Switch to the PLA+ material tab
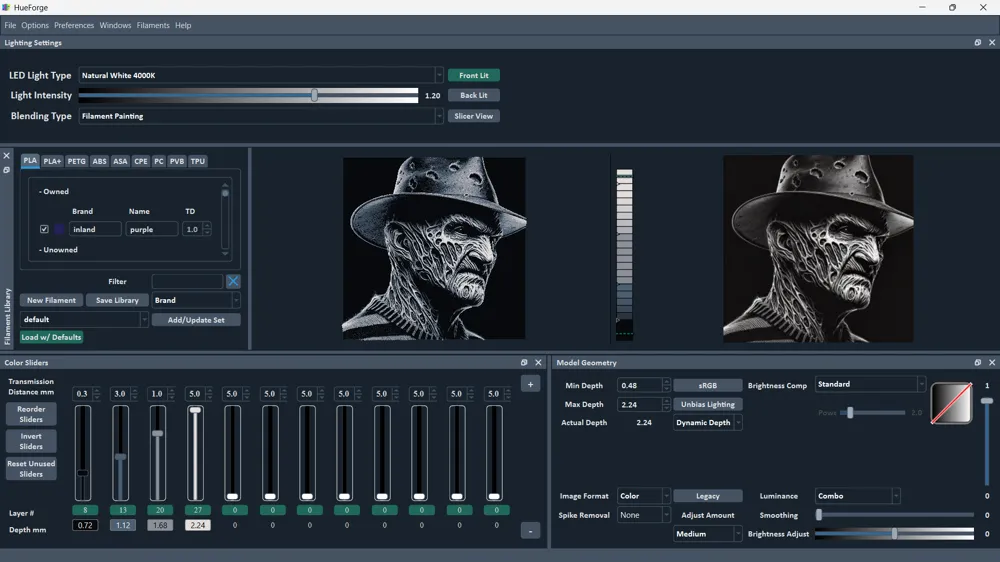Screen dimensions: 1000x562 (x=52, y=161)
